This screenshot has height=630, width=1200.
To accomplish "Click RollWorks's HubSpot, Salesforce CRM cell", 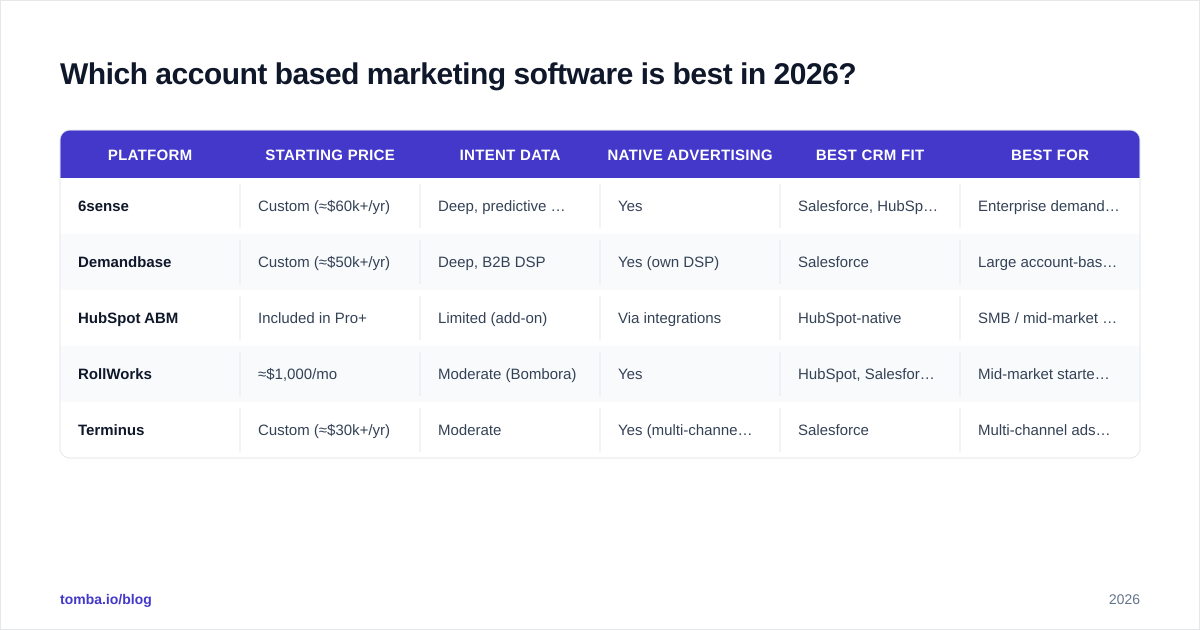I will 870,374.
